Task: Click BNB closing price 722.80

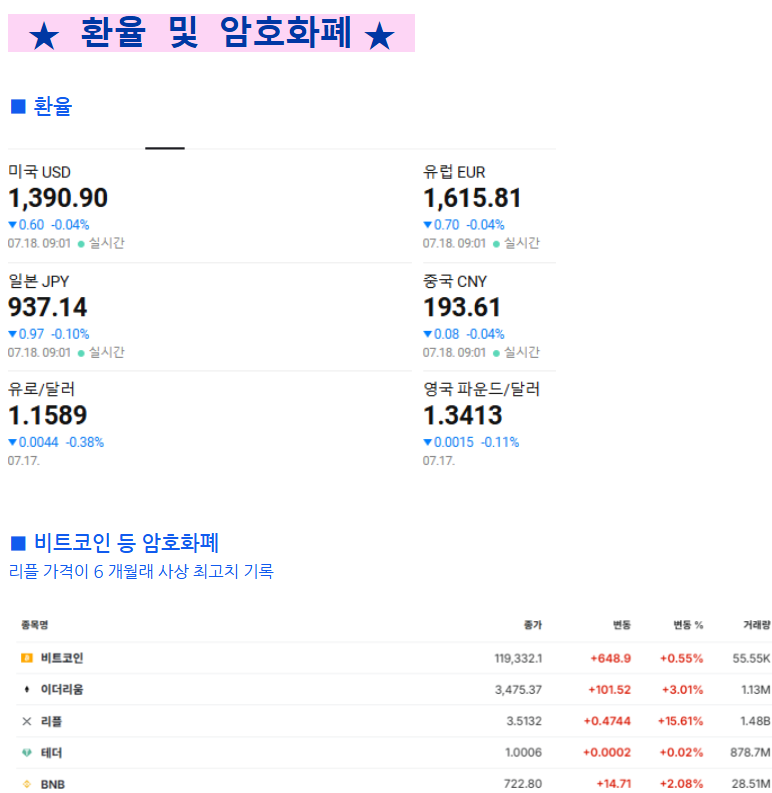Action: pos(523,784)
